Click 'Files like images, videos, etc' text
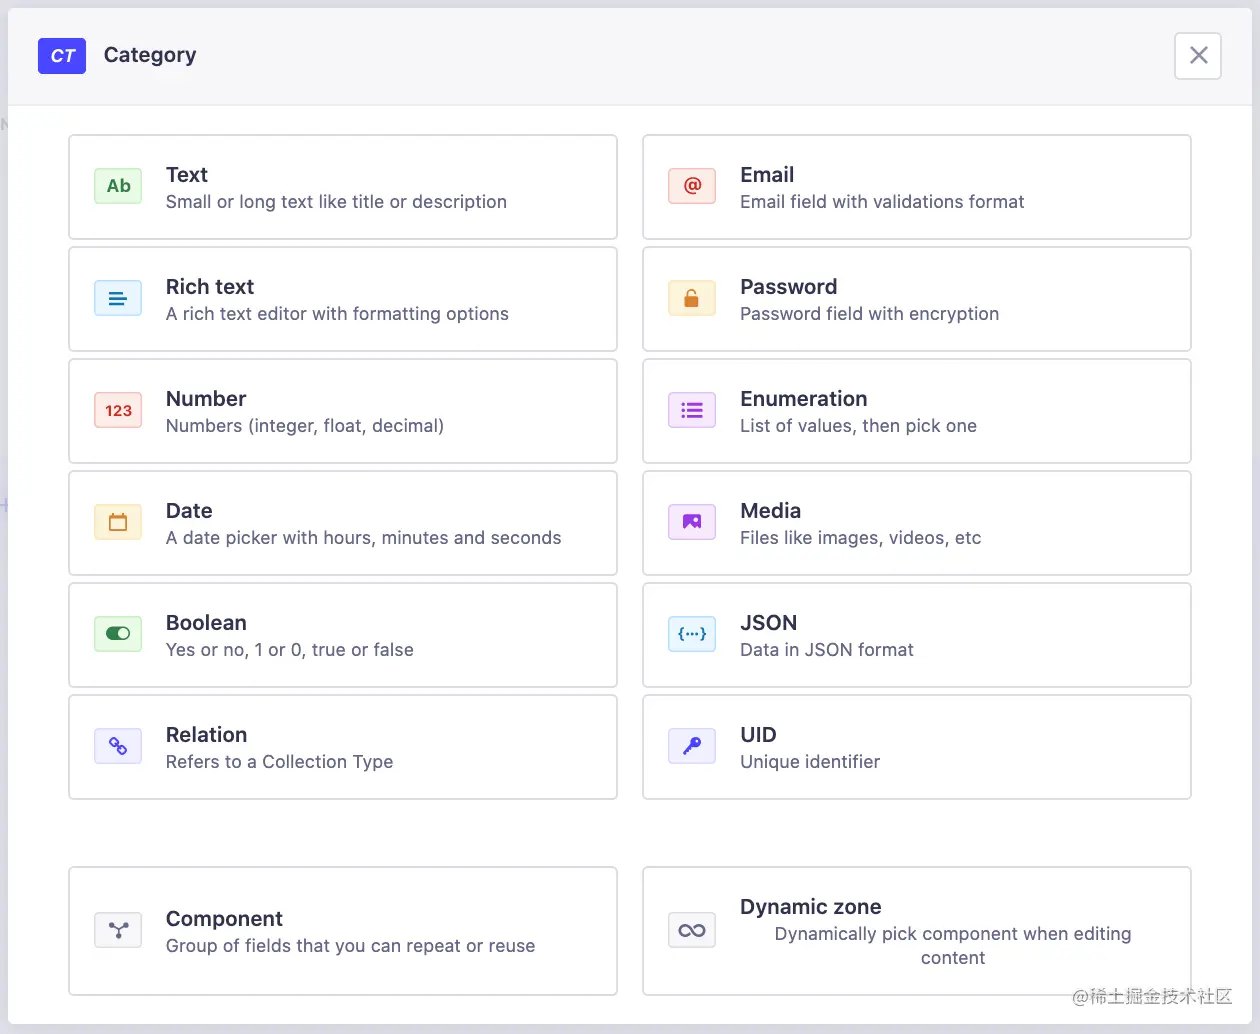The width and height of the screenshot is (1260, 1034). coord(861,538)
